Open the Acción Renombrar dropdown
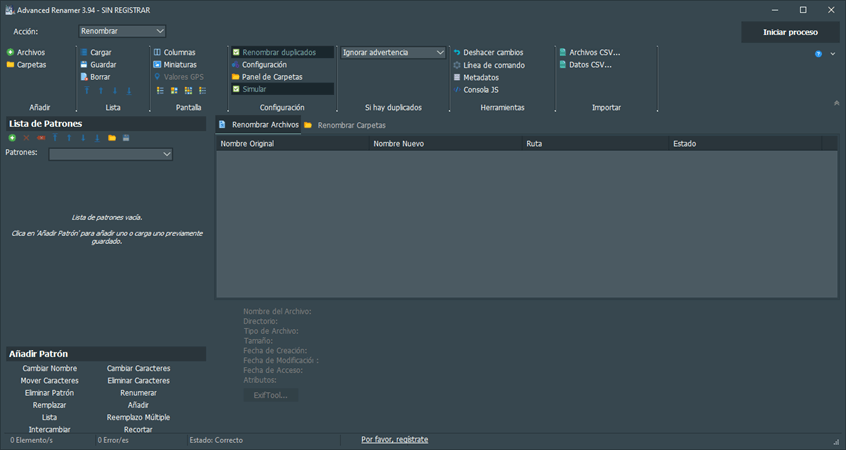This screenshot has width=846, height=450. [122, 31]
